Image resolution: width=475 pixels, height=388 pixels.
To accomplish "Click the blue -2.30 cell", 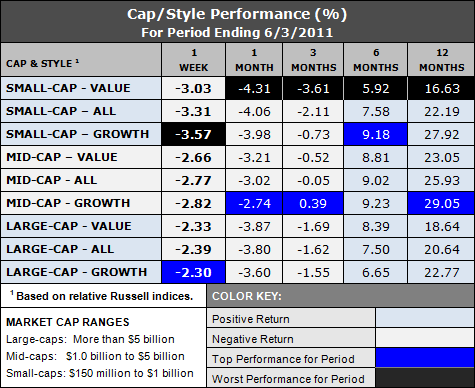I will [x=193, y=272].
